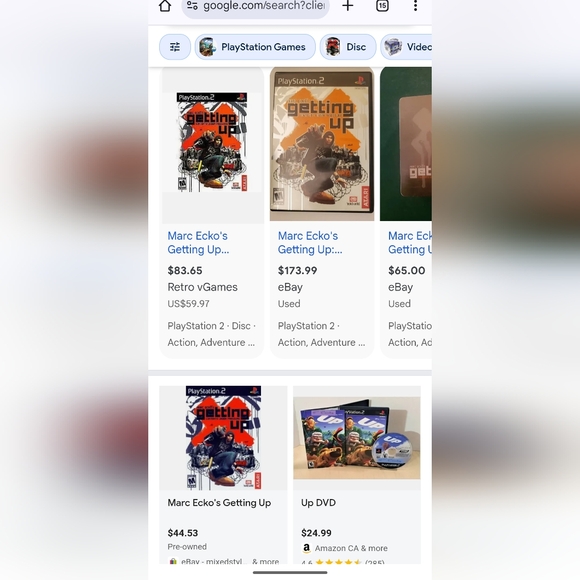580x580 pixels.
Task: Open the $65.00 eBay used listing title
Action: coord(410,243)
